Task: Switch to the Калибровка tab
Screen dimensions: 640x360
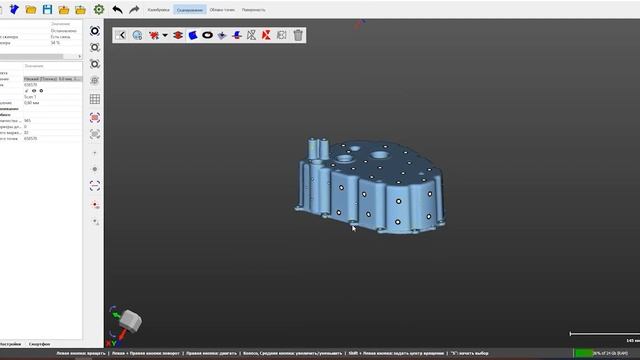Action: [x=158, y=10]
